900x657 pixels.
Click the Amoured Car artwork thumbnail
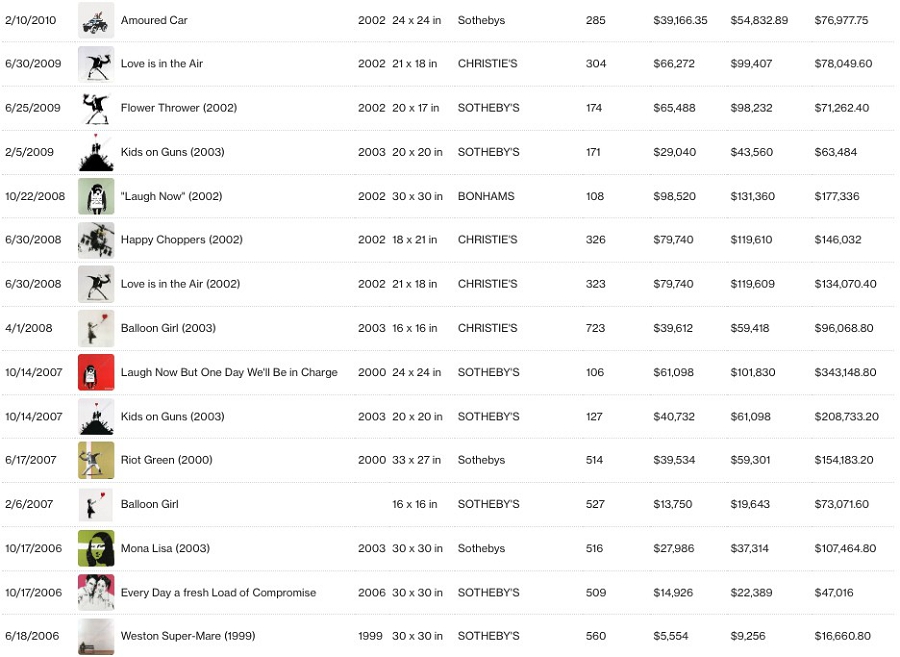click(x=96, y=20)
